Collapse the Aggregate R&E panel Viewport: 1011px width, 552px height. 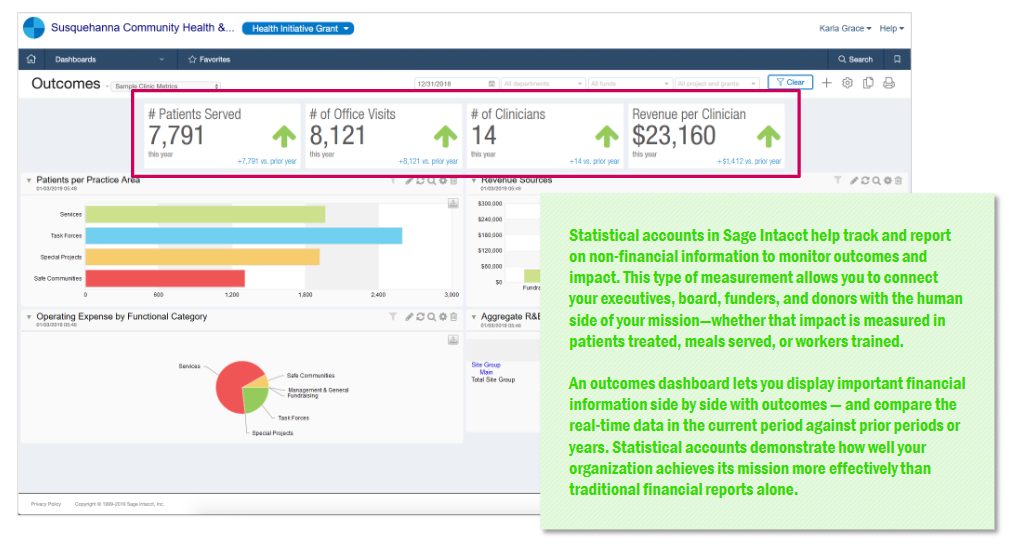point(474,317)
